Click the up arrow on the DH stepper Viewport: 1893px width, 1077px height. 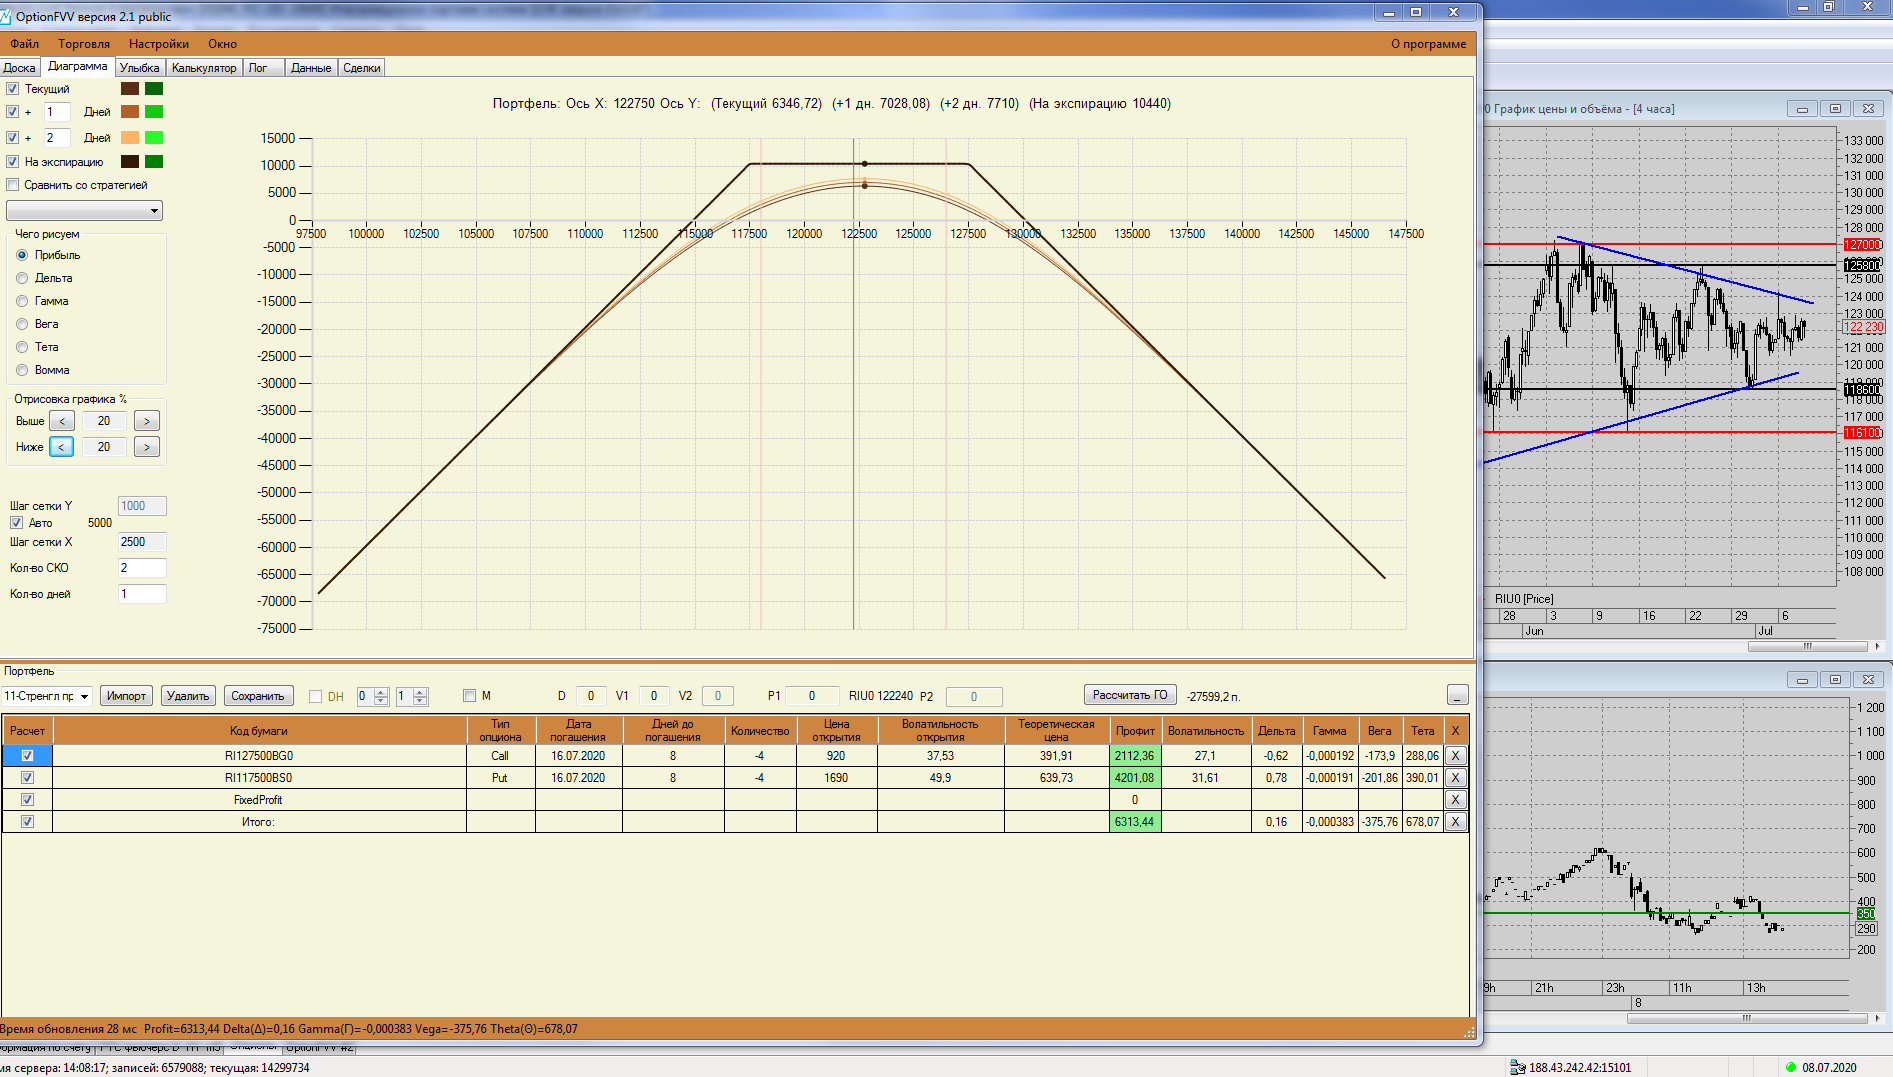point(381,692)
